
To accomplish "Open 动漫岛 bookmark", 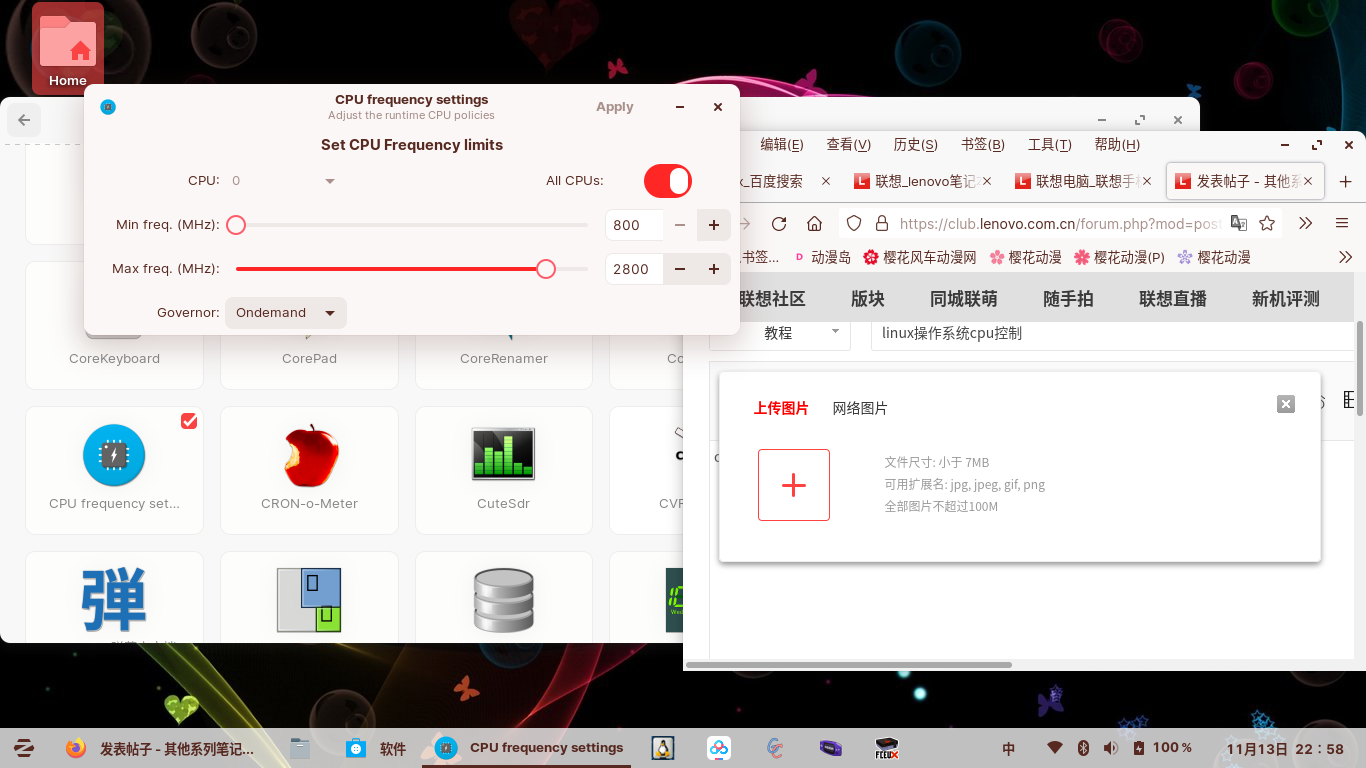I will (823, 257).
